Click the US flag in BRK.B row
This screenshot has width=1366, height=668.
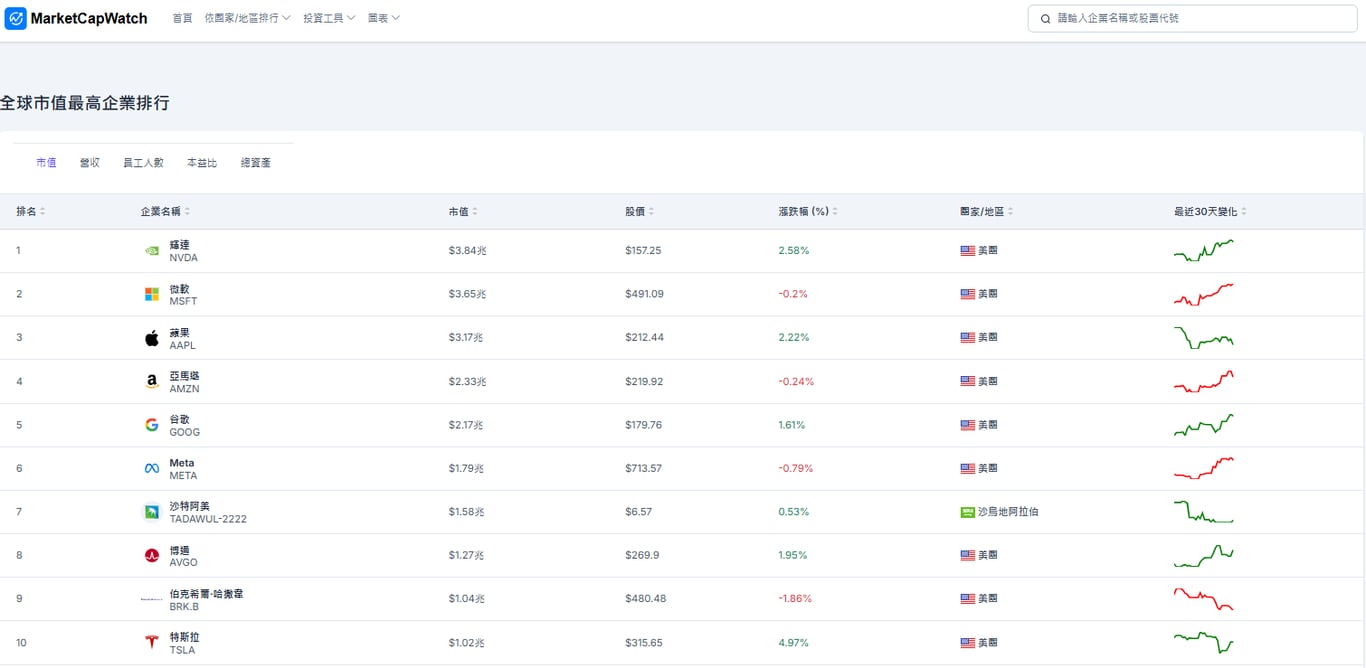click(967, 599)
